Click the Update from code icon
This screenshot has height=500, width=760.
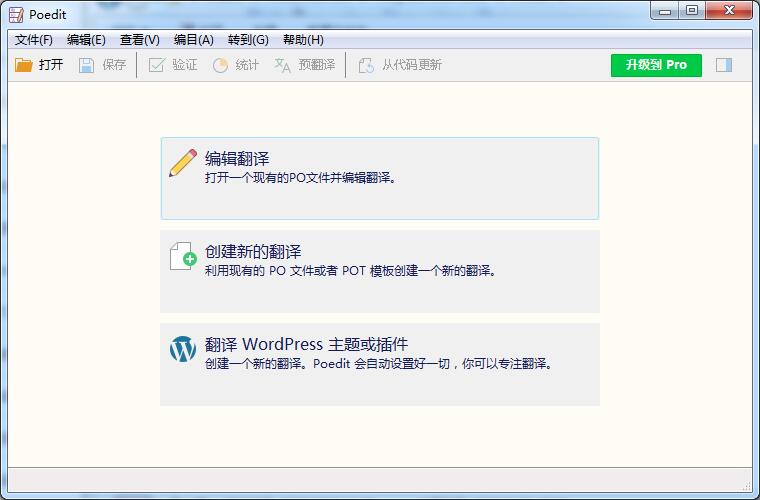366,65
